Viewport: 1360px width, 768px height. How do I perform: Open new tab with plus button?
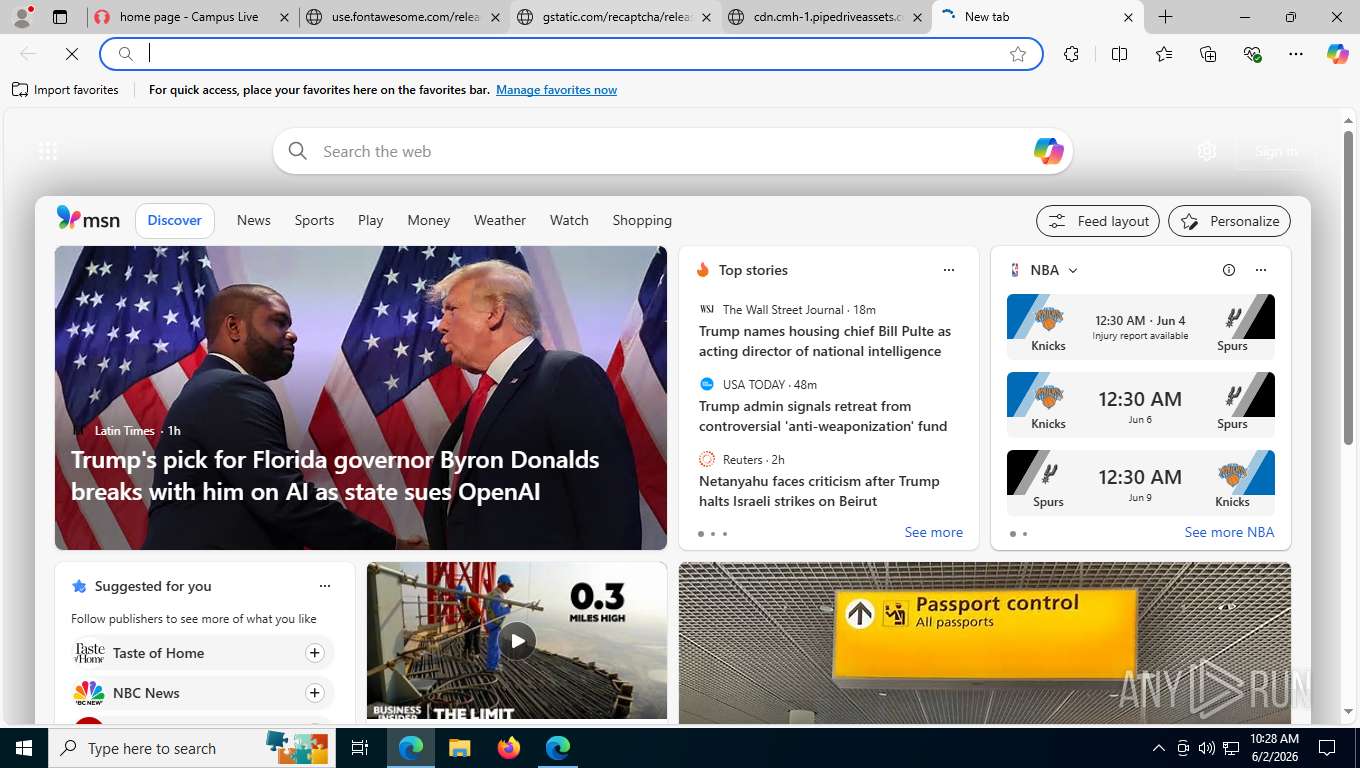[1165, 17]
